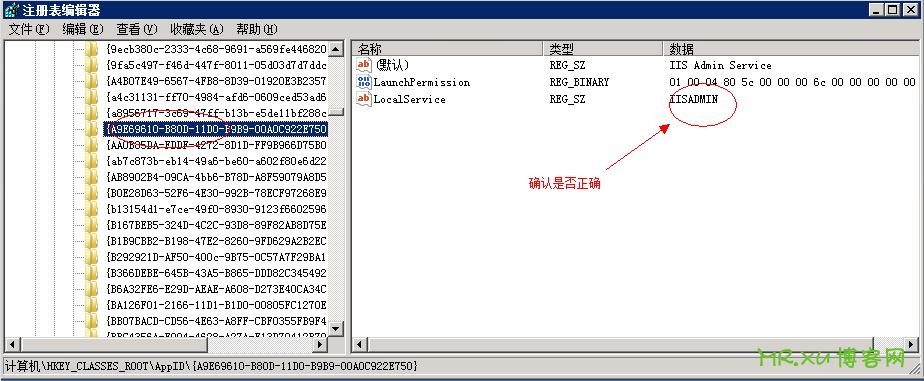Select the LocalService value name
Viewport: 924px width, 381px height.
point(410,100)
